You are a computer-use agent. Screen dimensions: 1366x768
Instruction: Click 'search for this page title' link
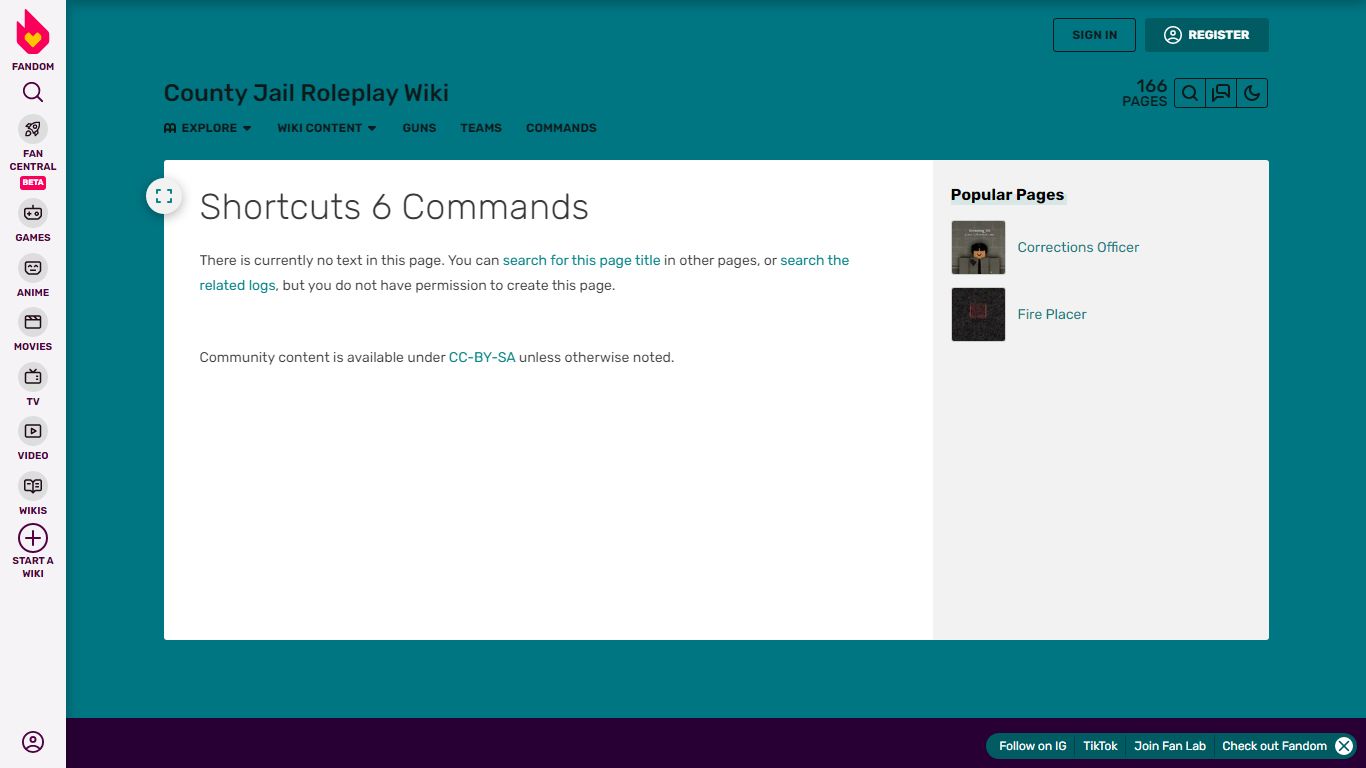[x=582, y=260]
